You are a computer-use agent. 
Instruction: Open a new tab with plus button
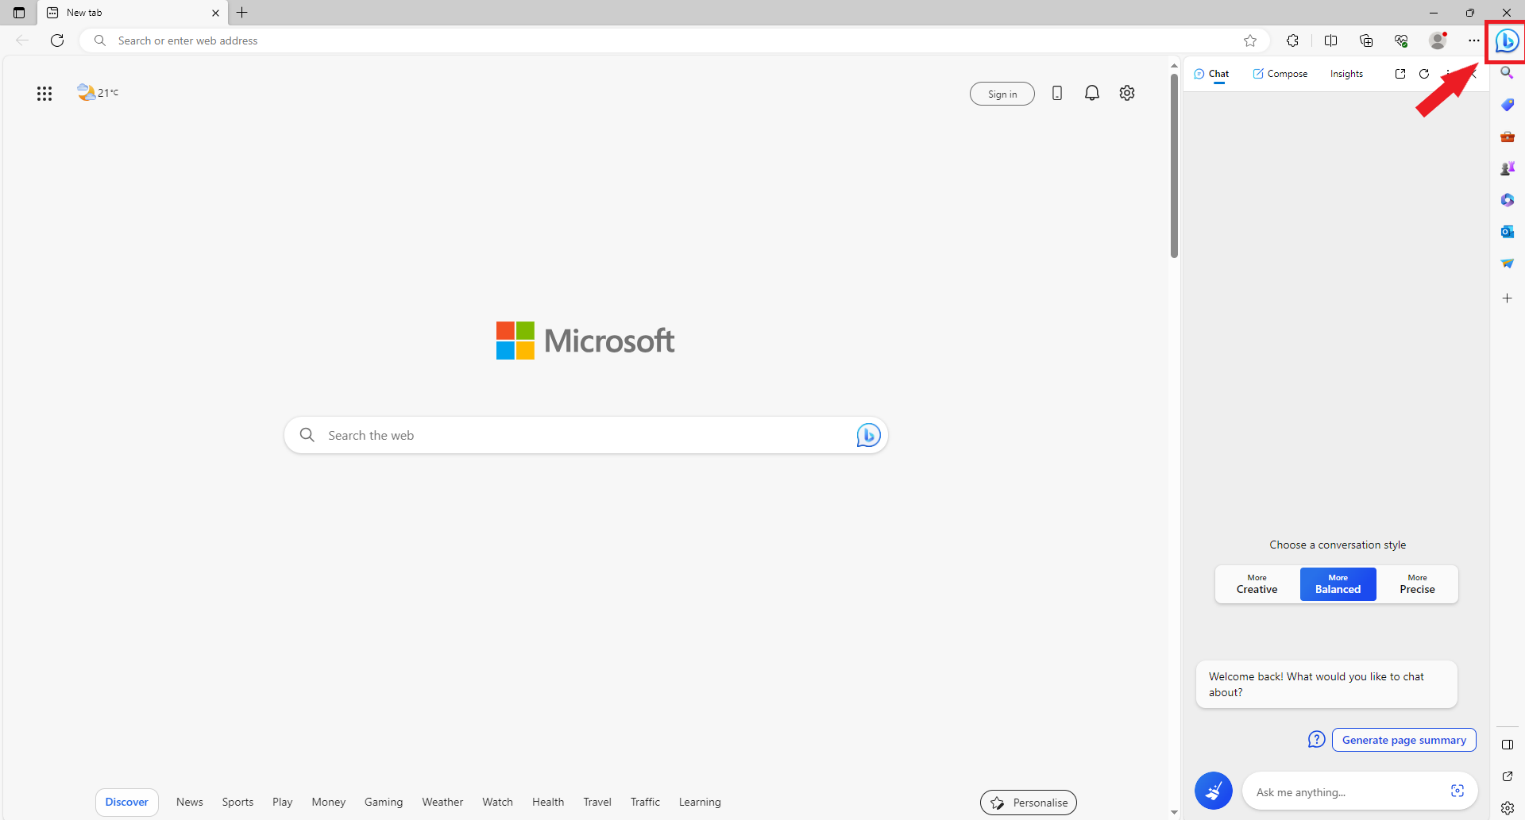point(242,13)
